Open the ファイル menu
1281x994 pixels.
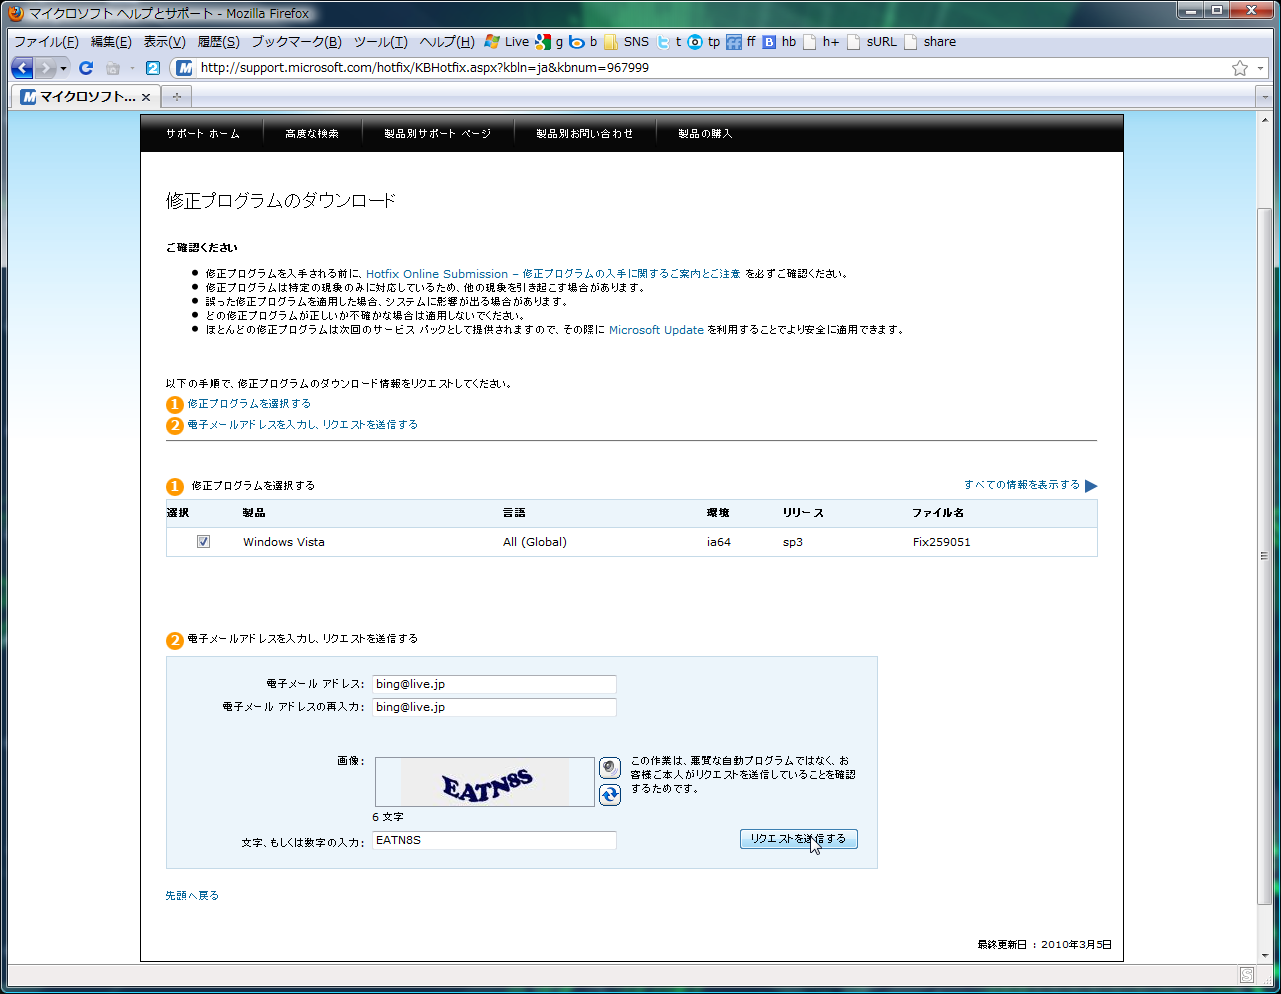click(46, 42)
